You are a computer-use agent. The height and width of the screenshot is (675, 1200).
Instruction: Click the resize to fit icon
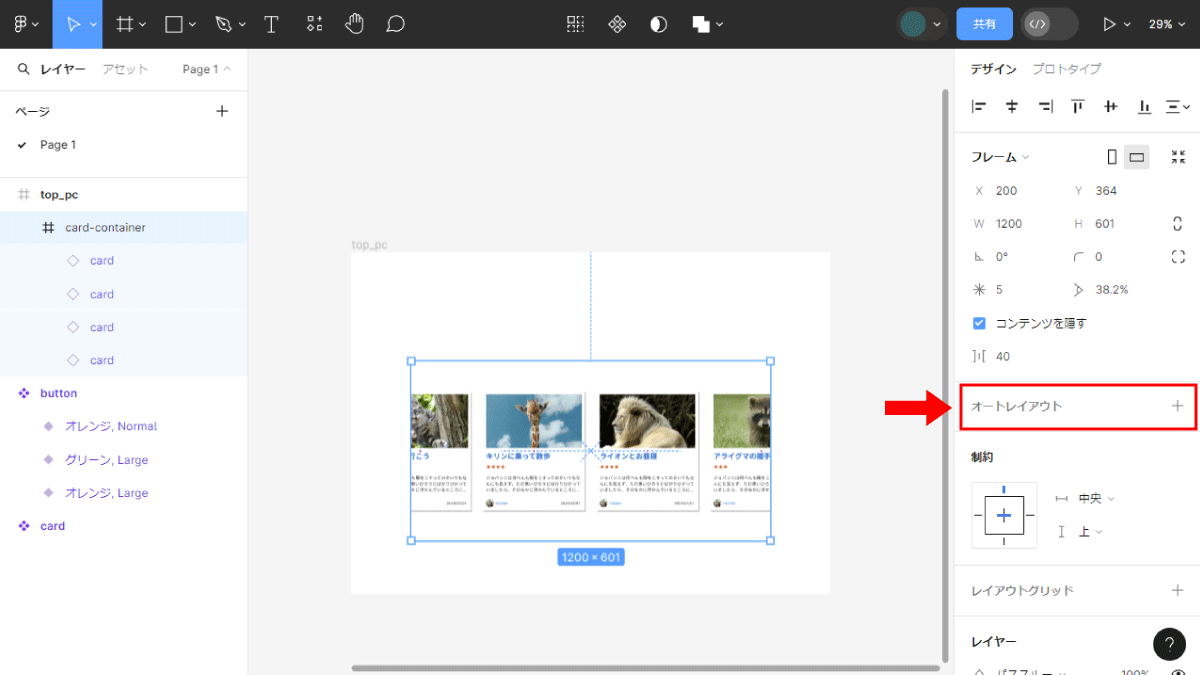[1178, 157]
